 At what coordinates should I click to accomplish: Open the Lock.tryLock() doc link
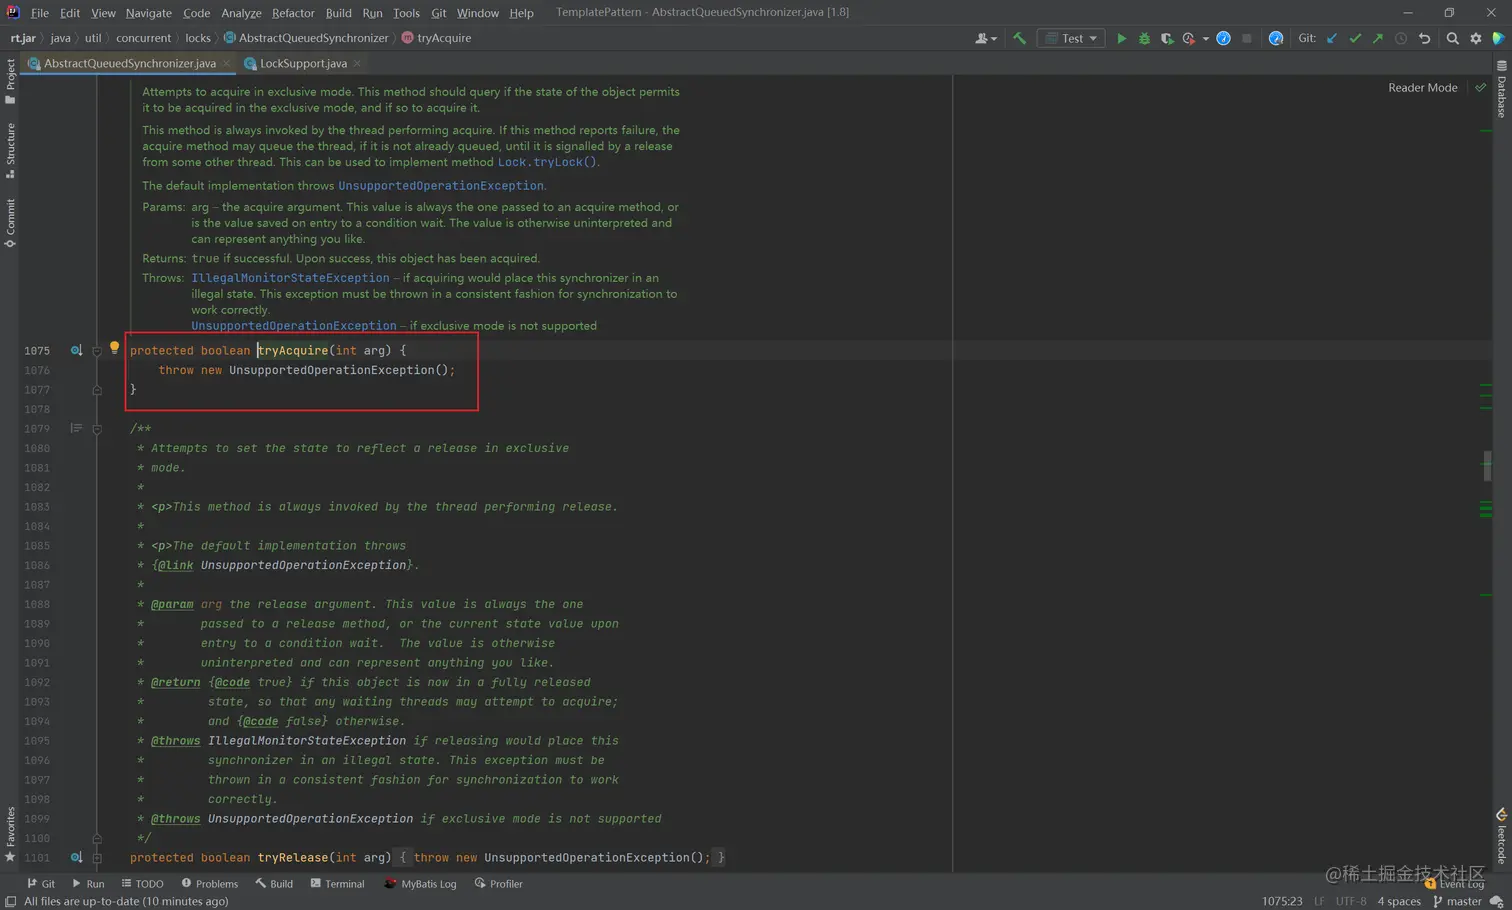point(547,162)
